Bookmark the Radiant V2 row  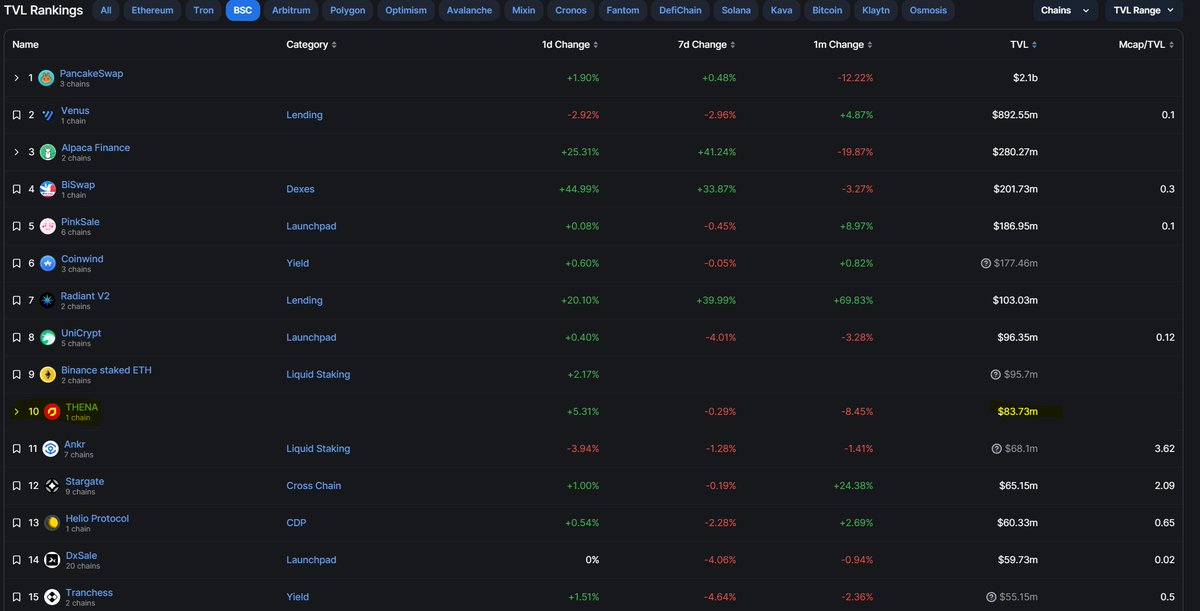tap(16, 300)
